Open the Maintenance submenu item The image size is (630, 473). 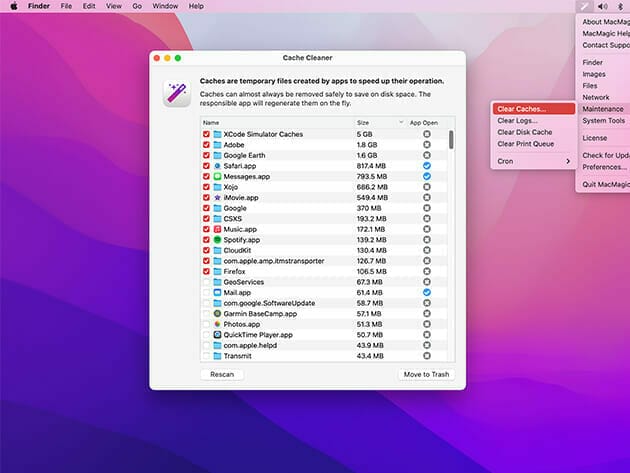coord(602,108)
